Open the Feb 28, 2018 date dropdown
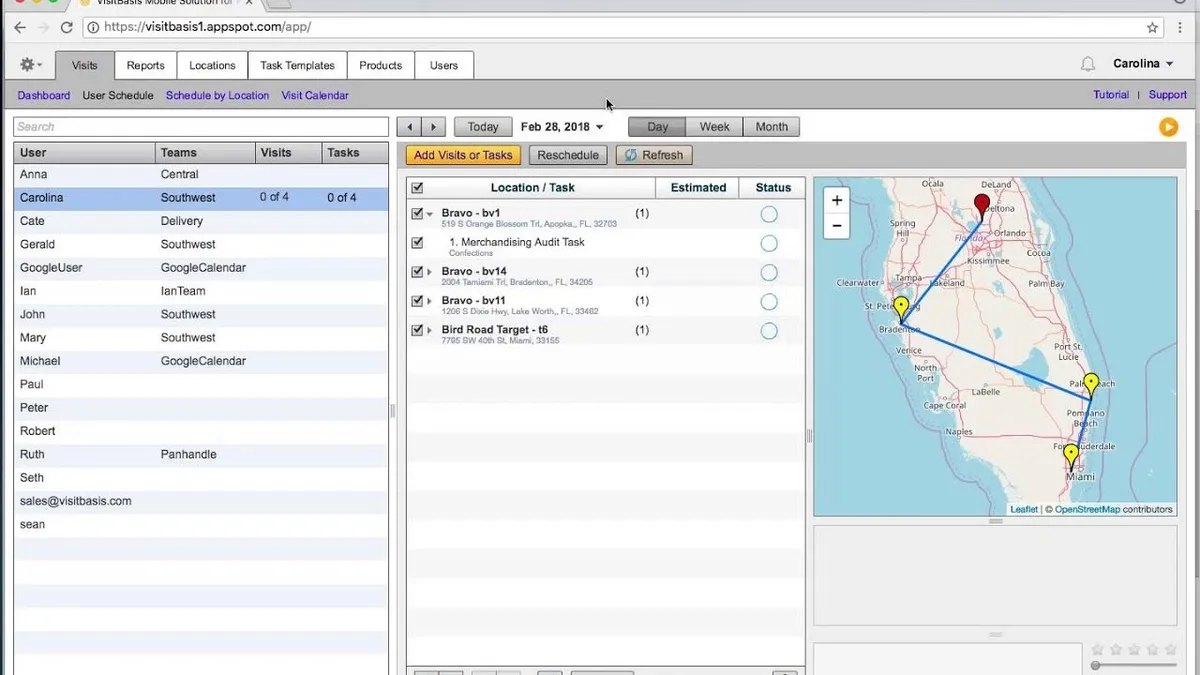 (562, 127)
